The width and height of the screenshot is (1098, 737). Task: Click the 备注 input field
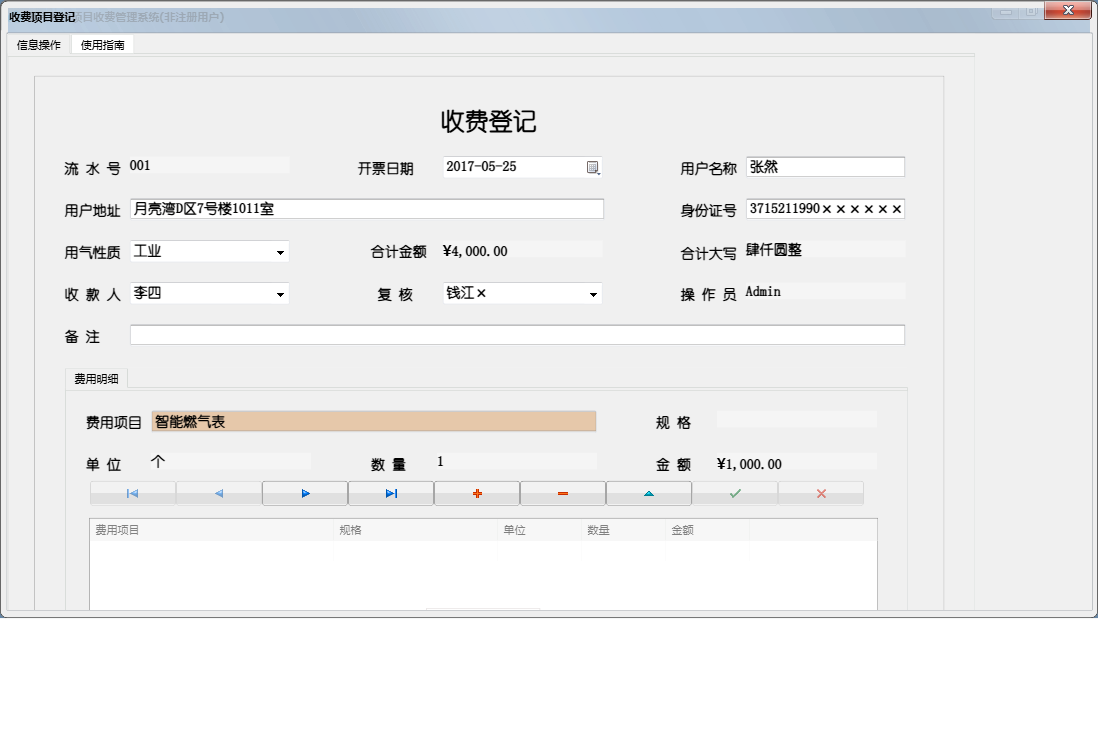click(x=517, y=335)
